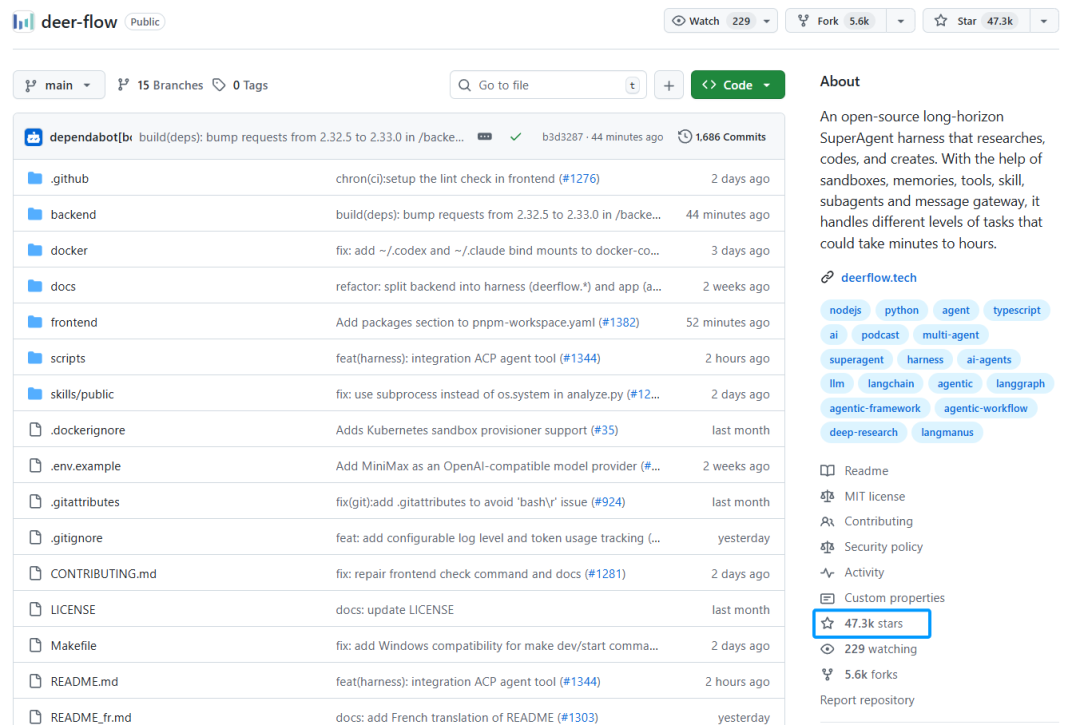1080x725 pixels.
Task: Click the verified commit checkmark icon
Action: coord(515,135)
